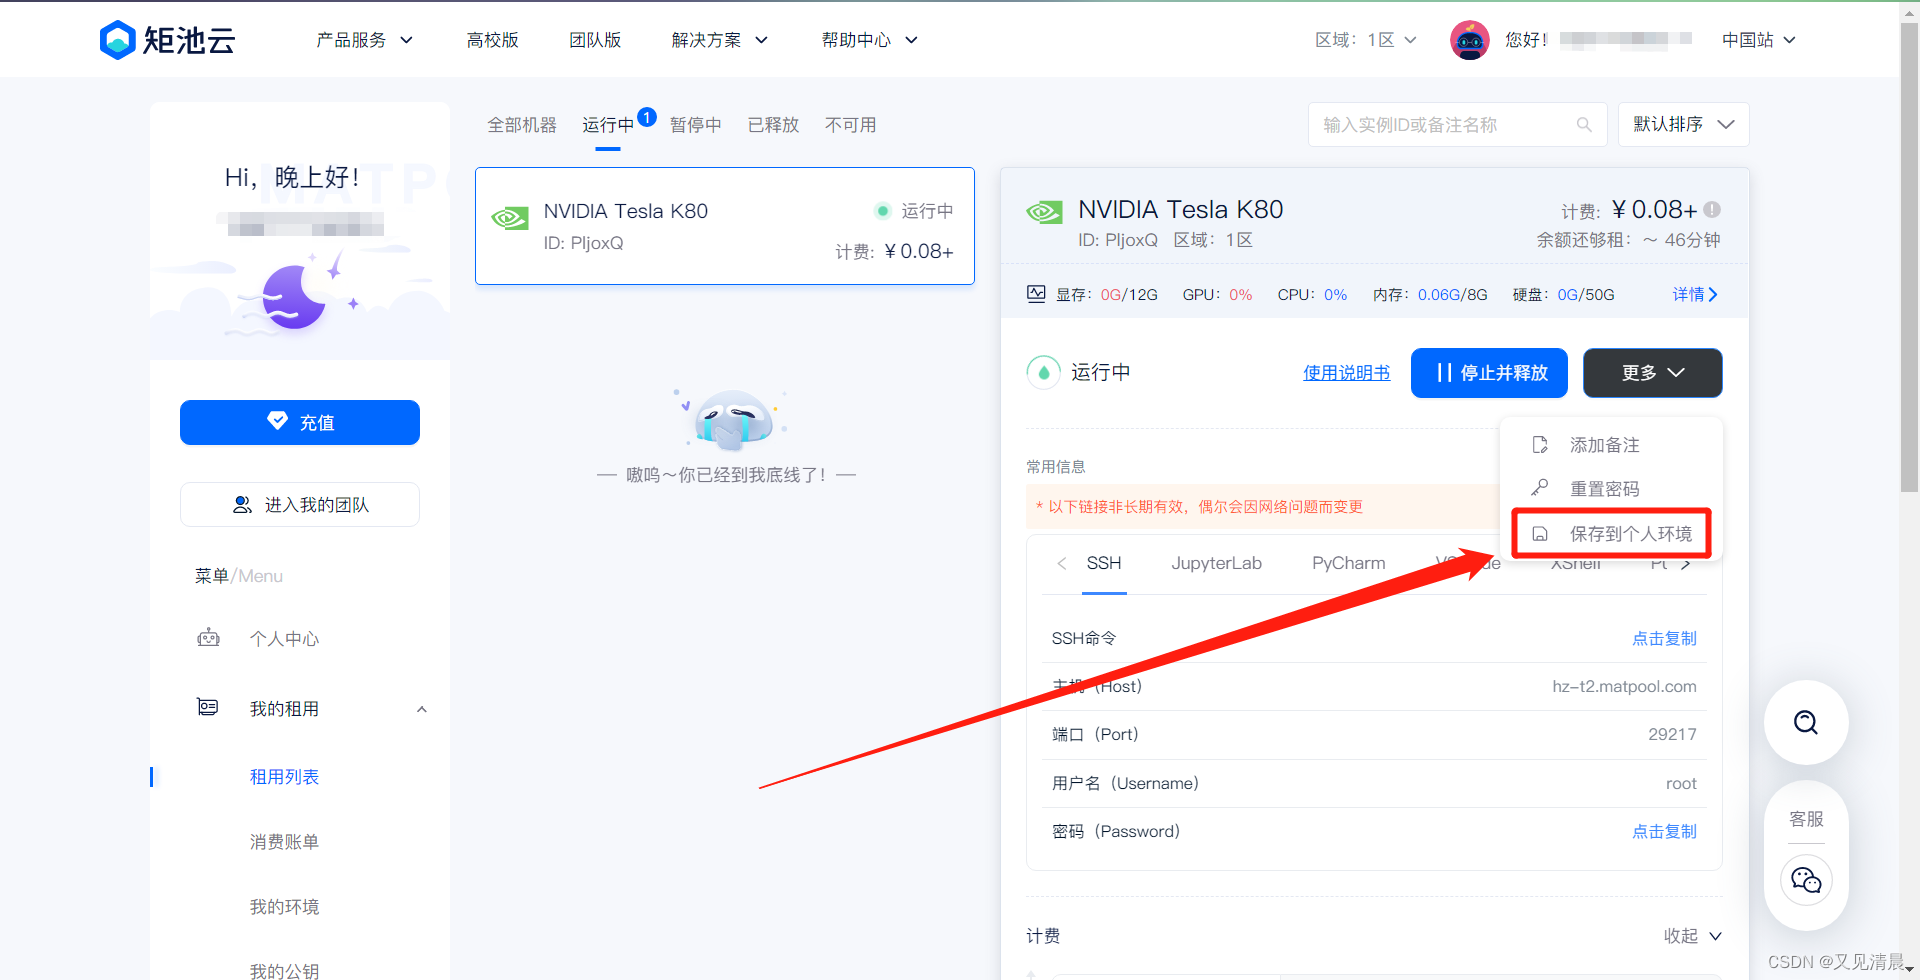Expand the 帮助中心 dropdown
Image resolution: width=1920 pixels, height=980 pixels.
tap(870, 40)
